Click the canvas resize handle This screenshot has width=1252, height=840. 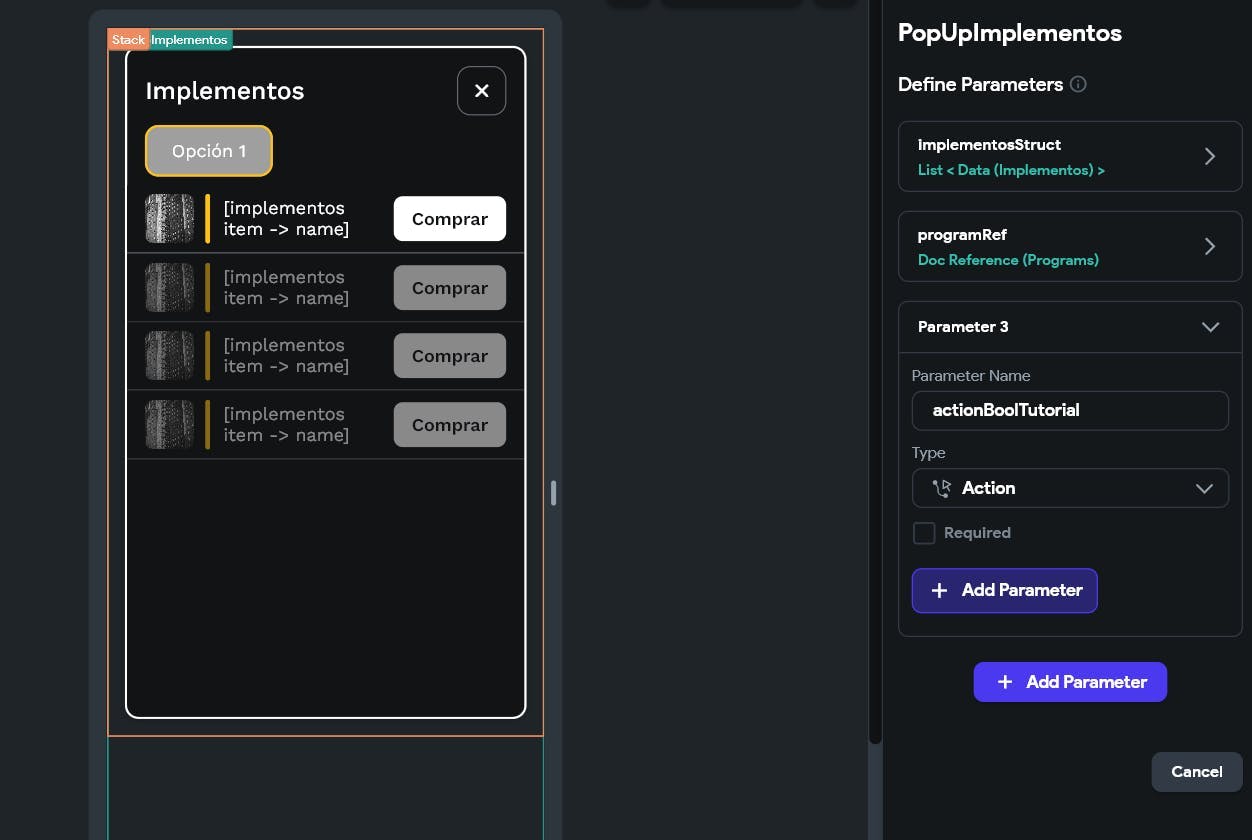[x=553, y=492]
